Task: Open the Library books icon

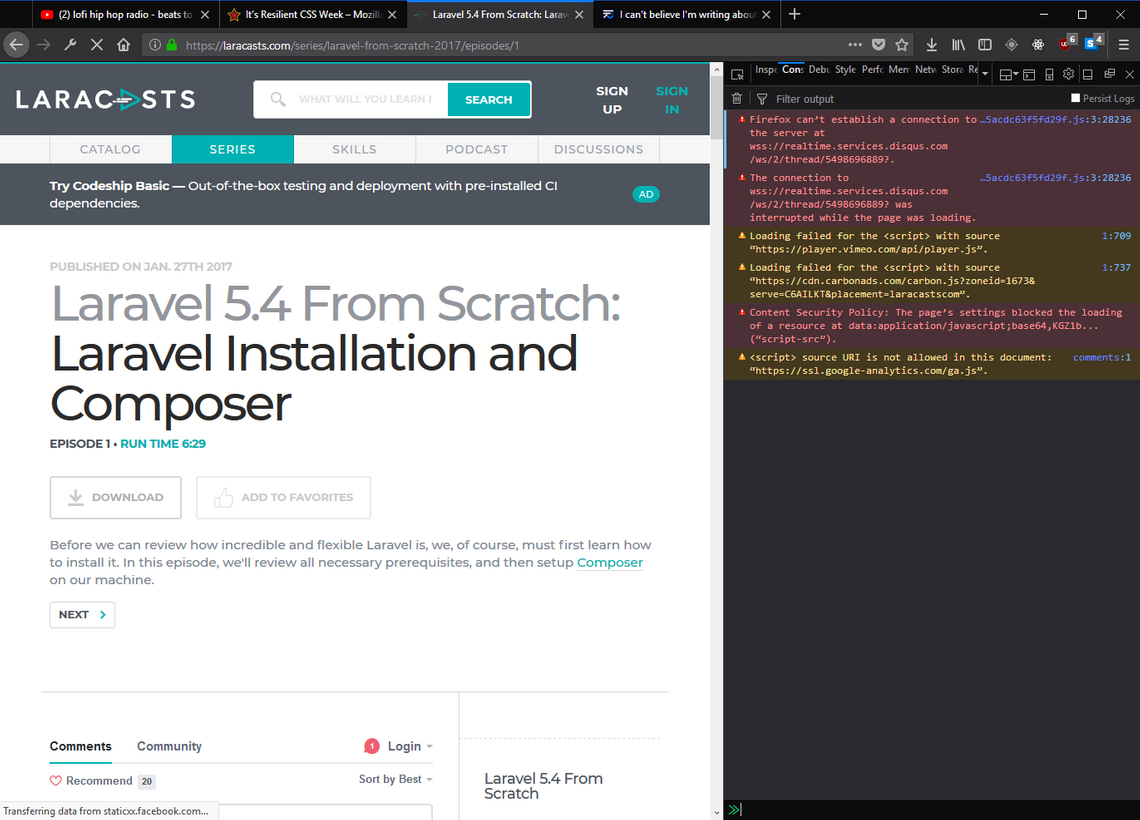Action: [x=958, y=45]
